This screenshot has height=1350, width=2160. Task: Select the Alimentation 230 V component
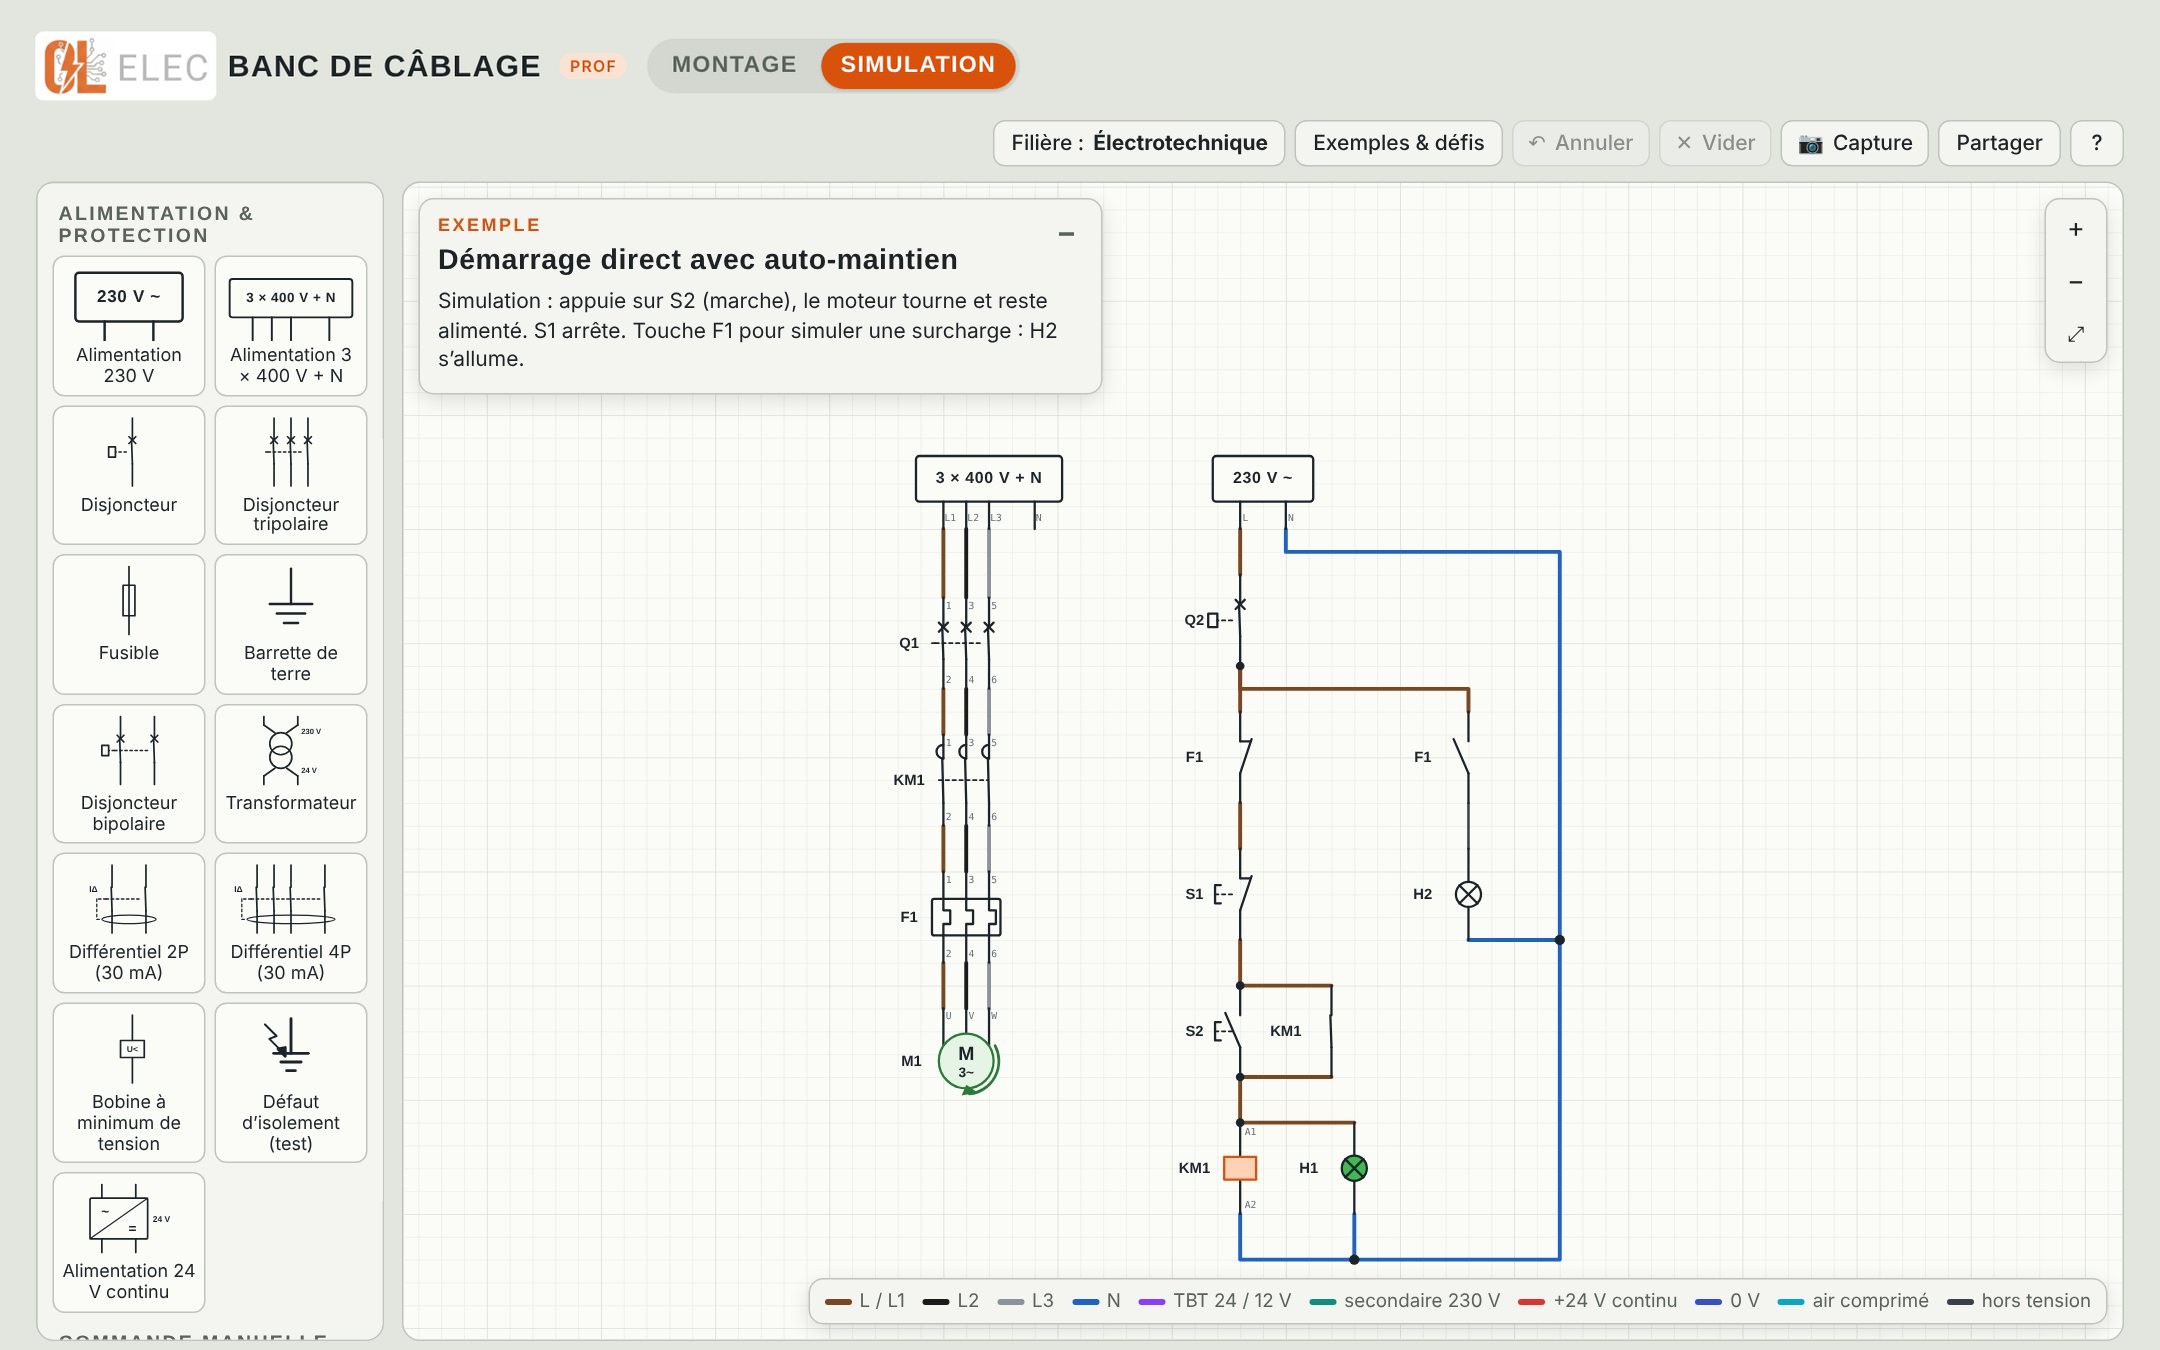(129, 326)
